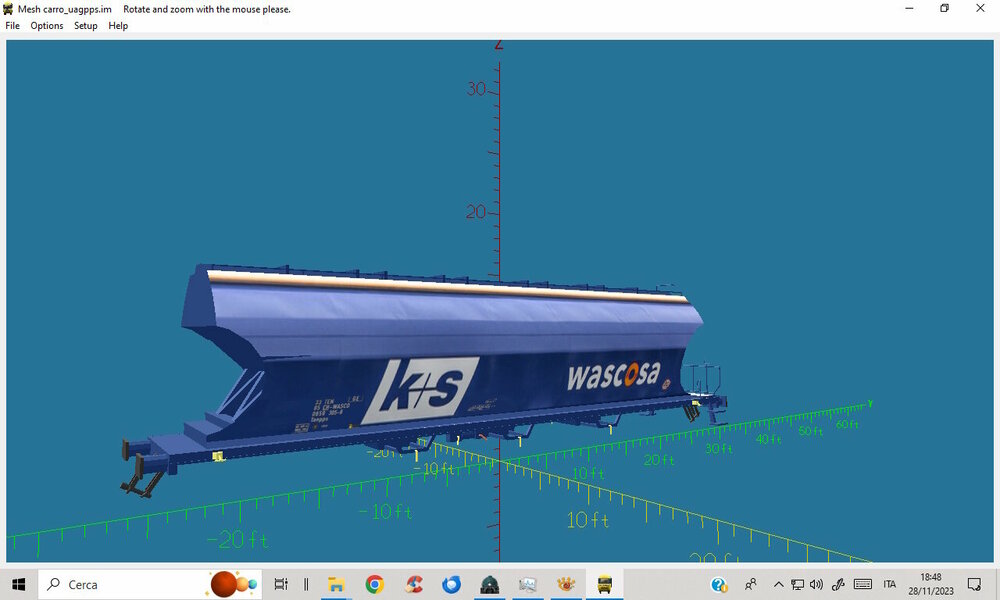Viewport: 1000px width, 600px height.
Task: Open the People tray icon
Action: pos(751,584)
